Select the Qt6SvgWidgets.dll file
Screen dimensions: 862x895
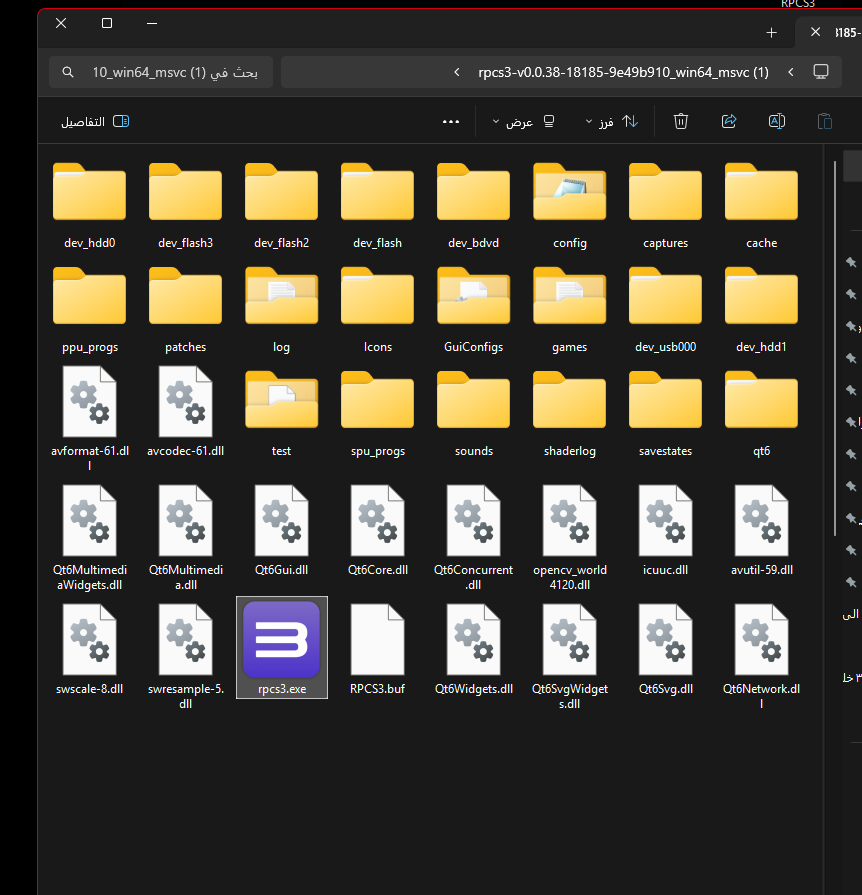(x=570, y=656)
